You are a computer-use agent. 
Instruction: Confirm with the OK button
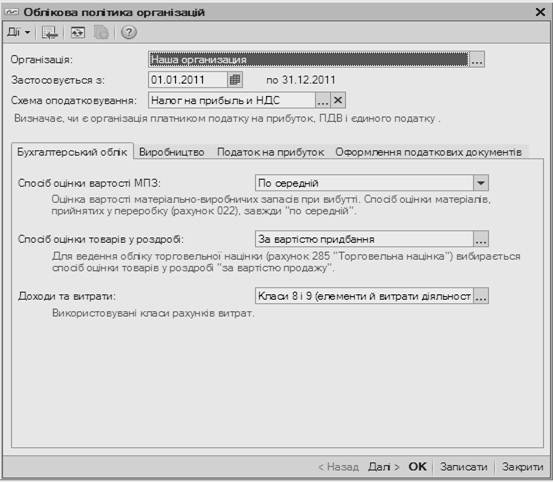[x=418, y=467]
